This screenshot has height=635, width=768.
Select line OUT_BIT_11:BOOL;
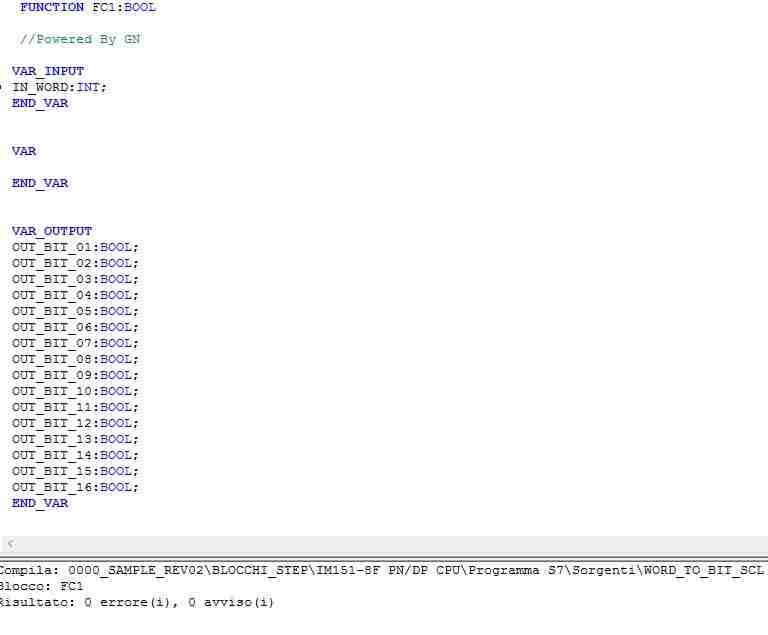[x=75, y=407]
